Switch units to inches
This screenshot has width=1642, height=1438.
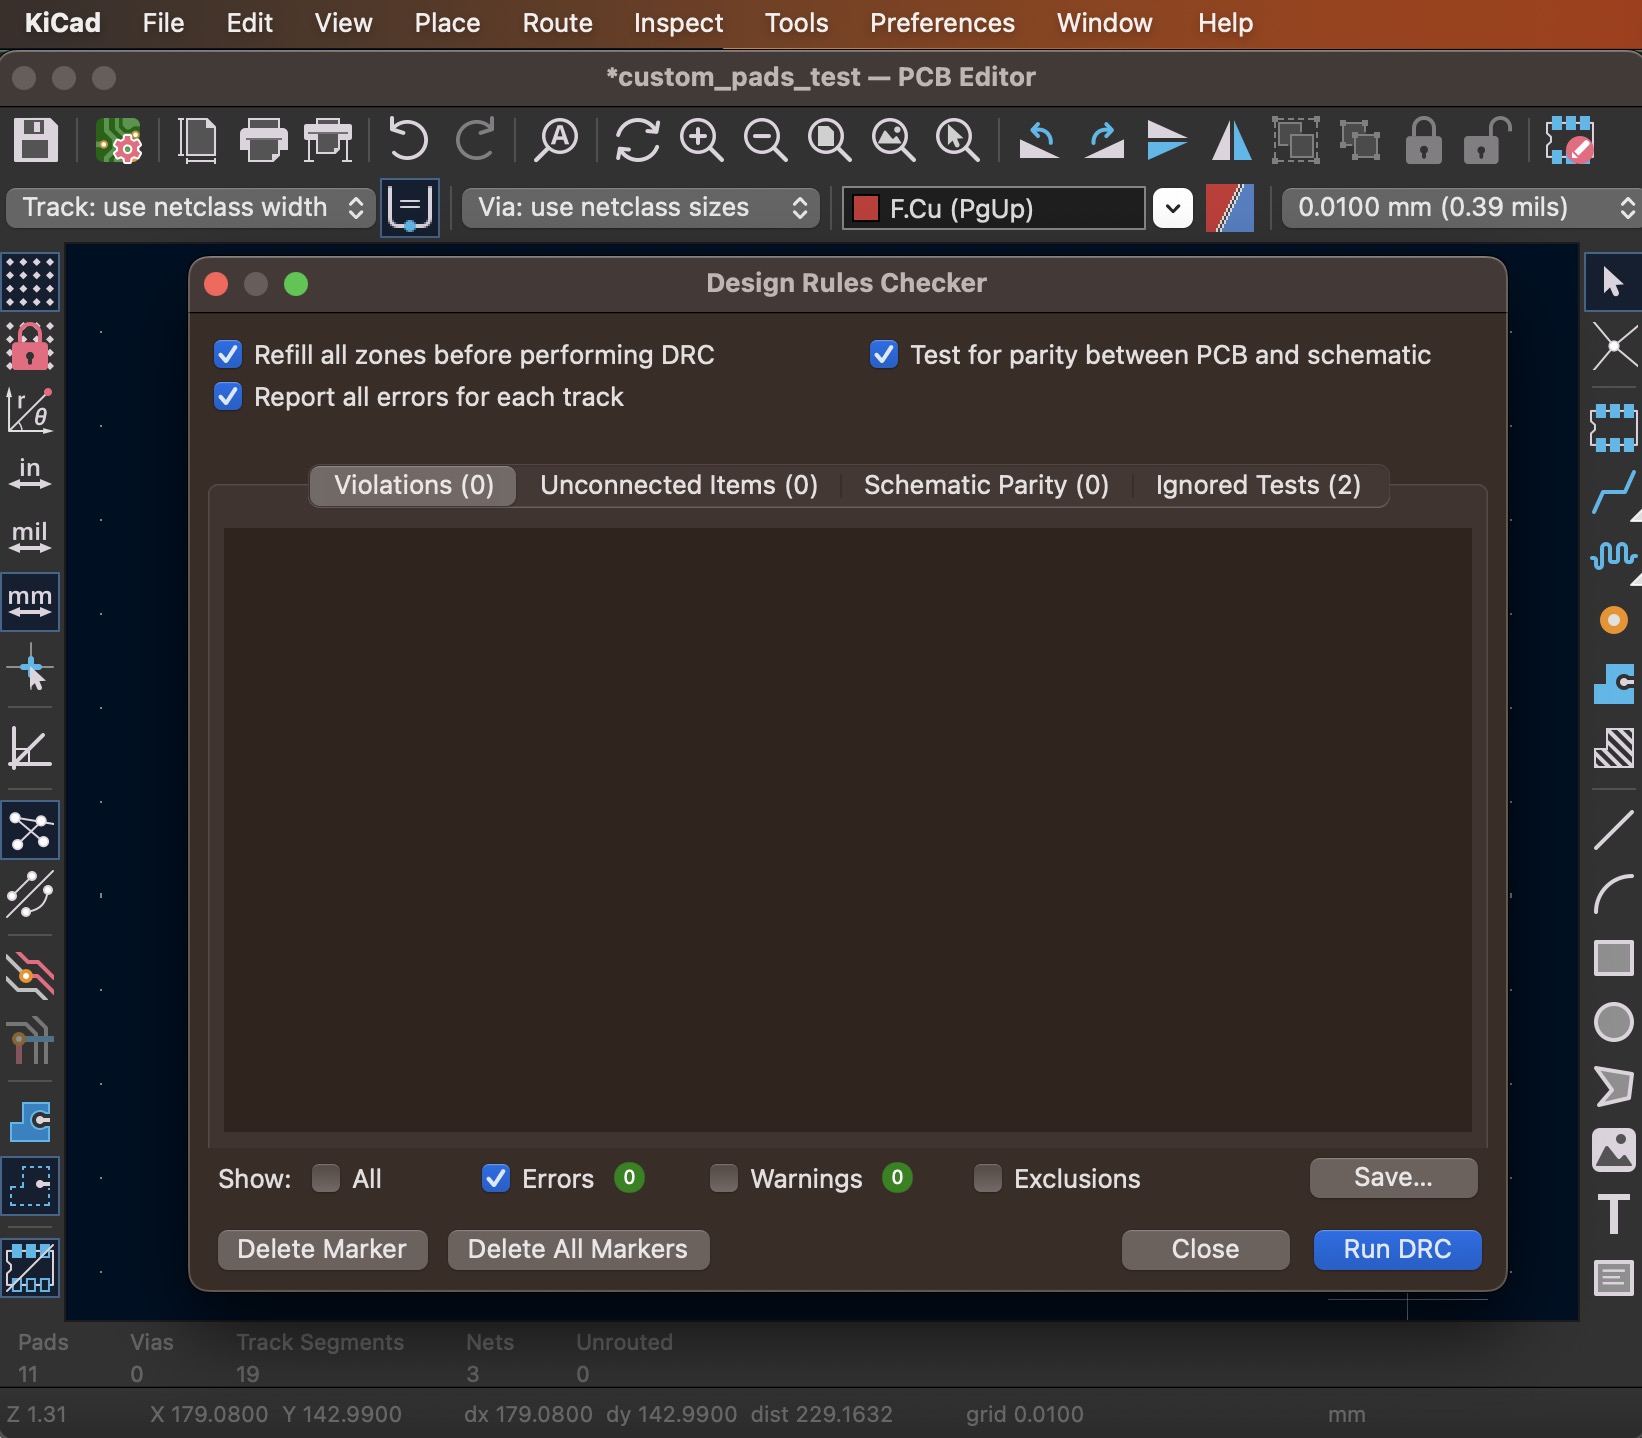click(30, 474)
